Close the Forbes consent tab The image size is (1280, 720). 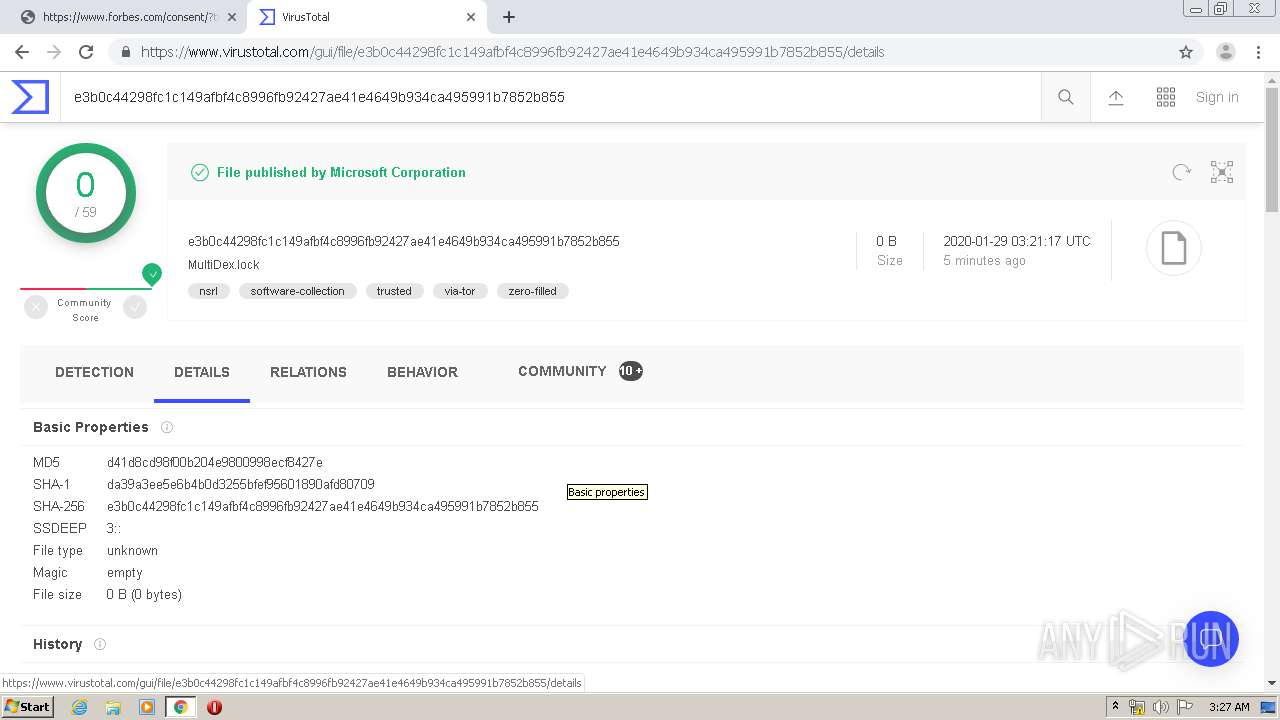point(232,17)
